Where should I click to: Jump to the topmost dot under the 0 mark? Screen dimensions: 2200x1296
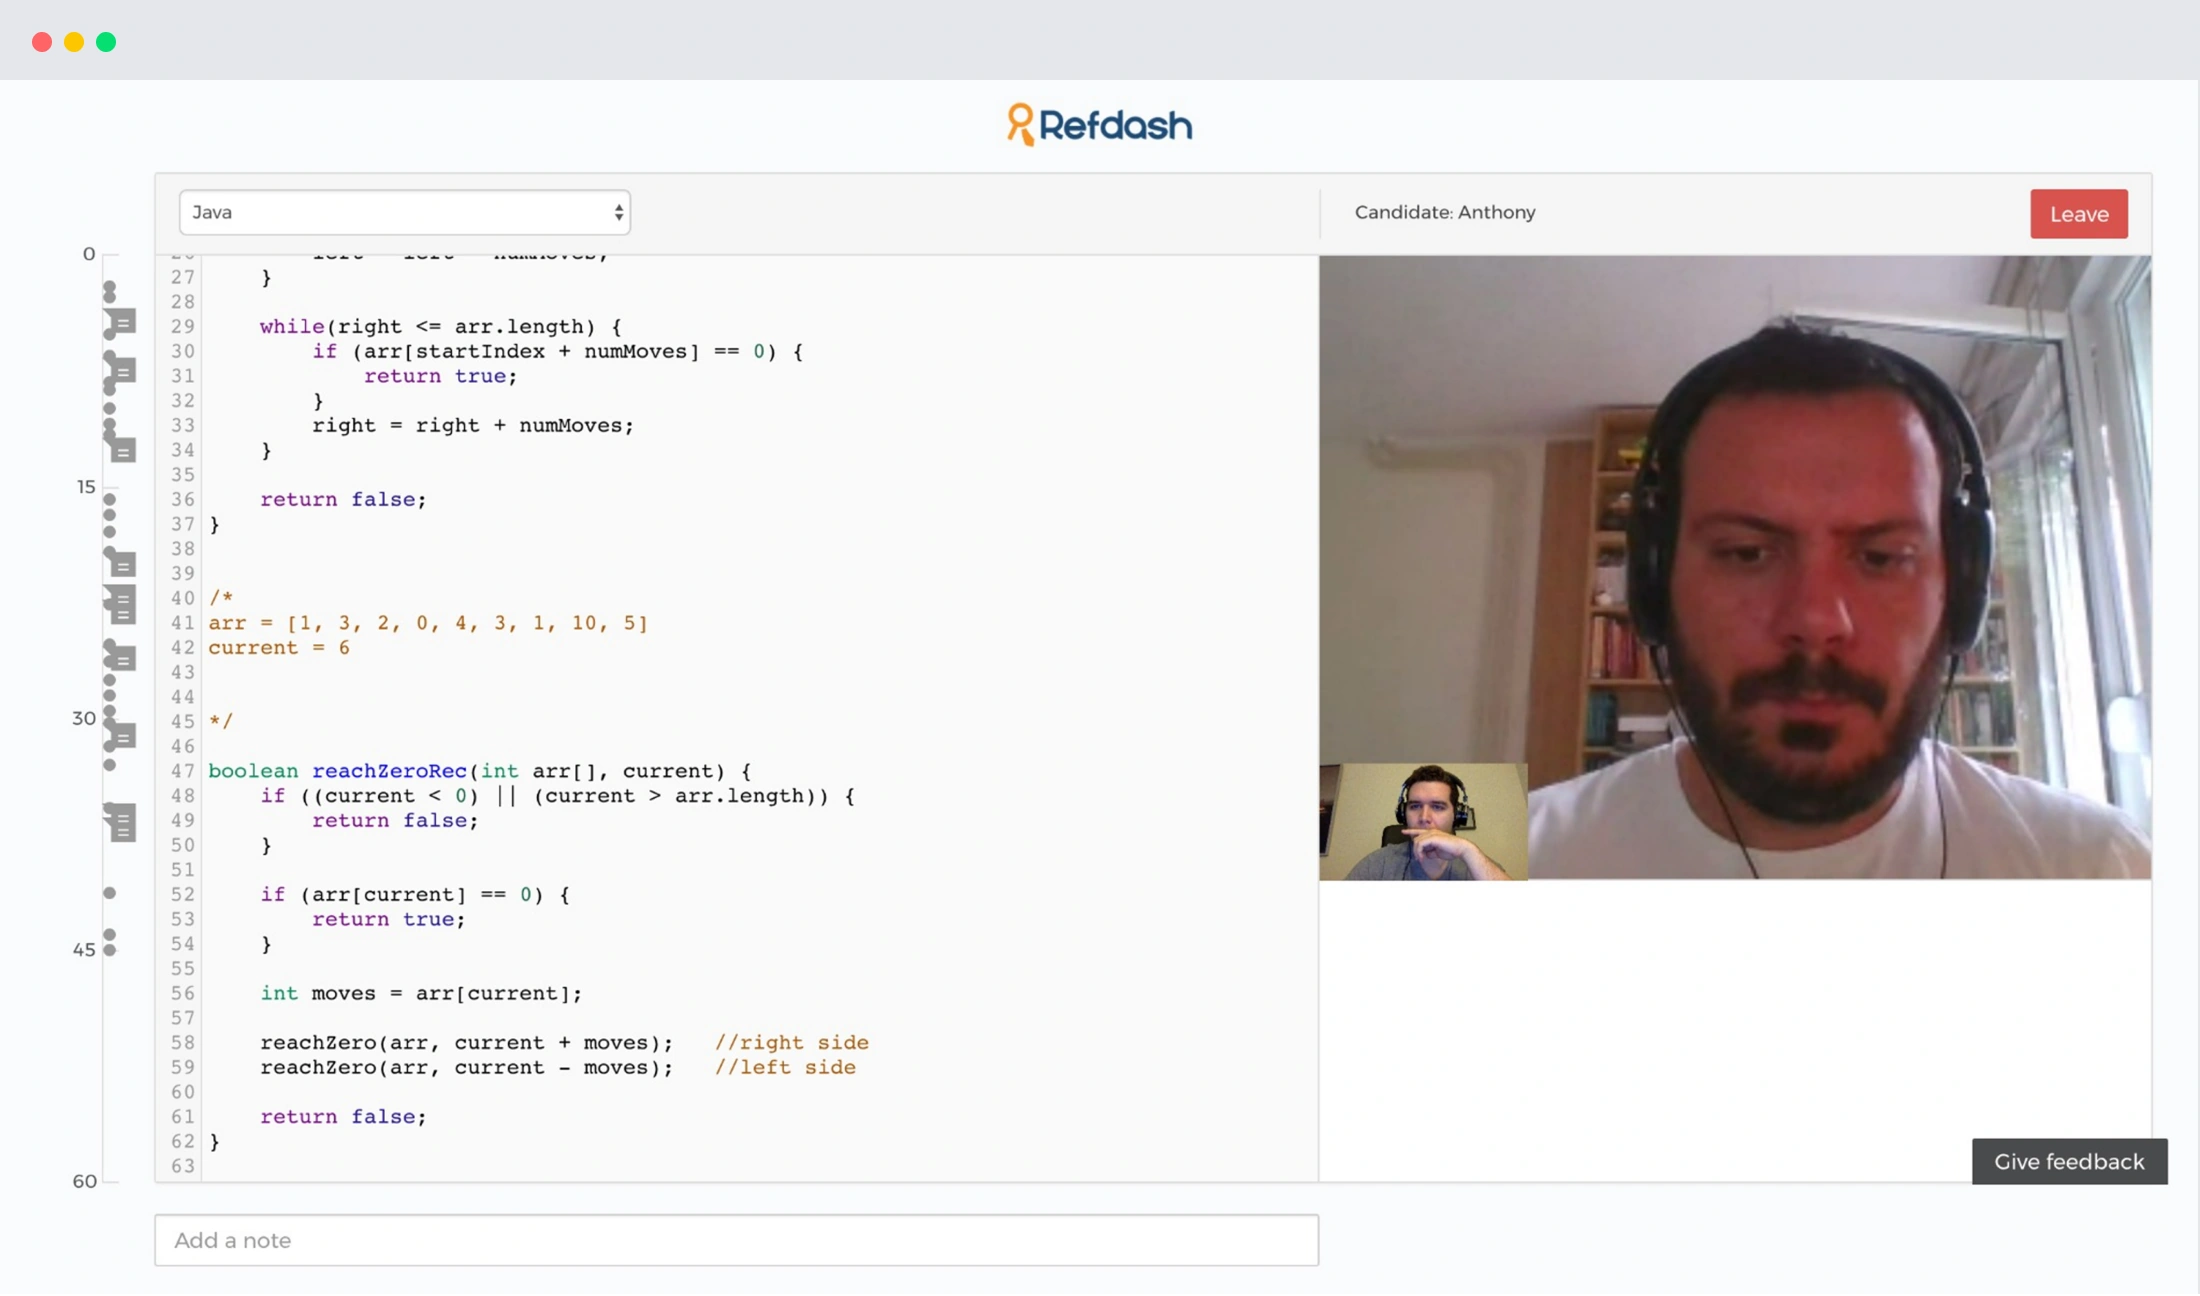pos(110,286)
